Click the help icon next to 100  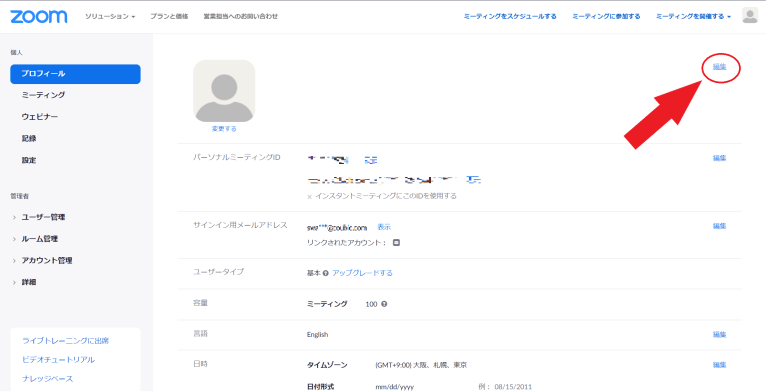[384, 304]
